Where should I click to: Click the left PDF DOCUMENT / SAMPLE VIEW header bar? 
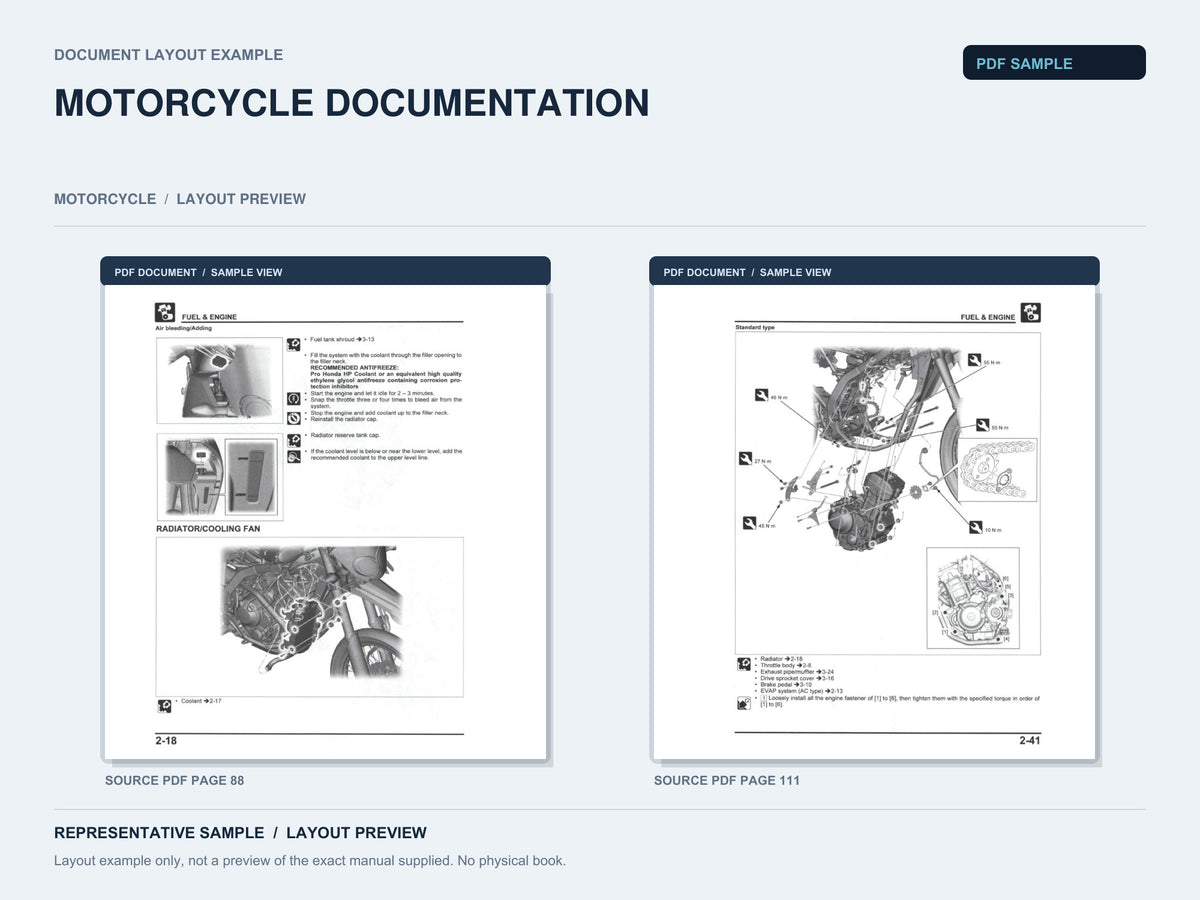pyautogui.click(x=325, y=271)
